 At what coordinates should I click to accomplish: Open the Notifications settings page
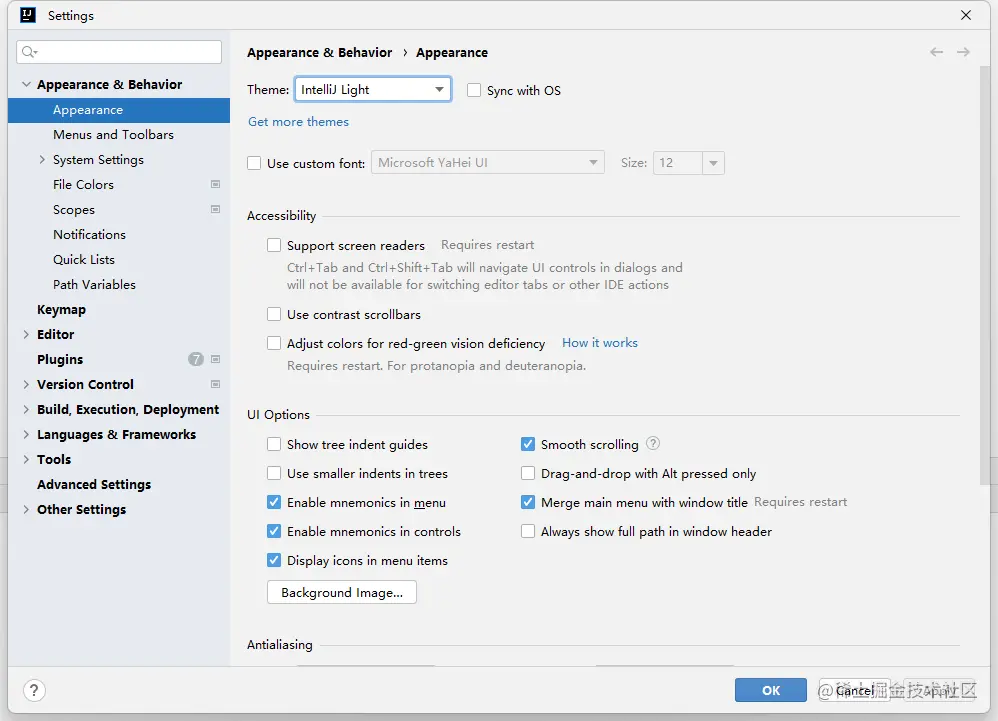coord(90,235)
